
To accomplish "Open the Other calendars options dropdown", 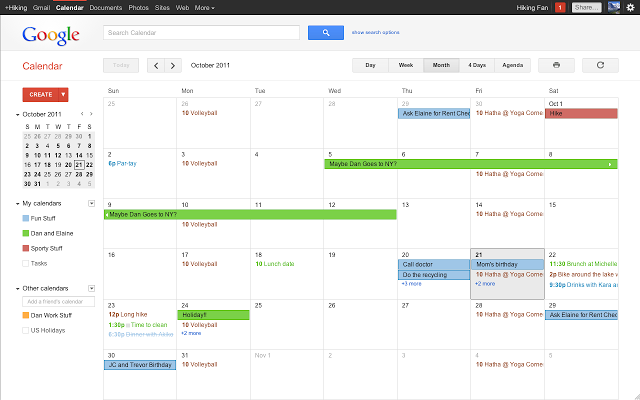I will [x=92, y=288].
